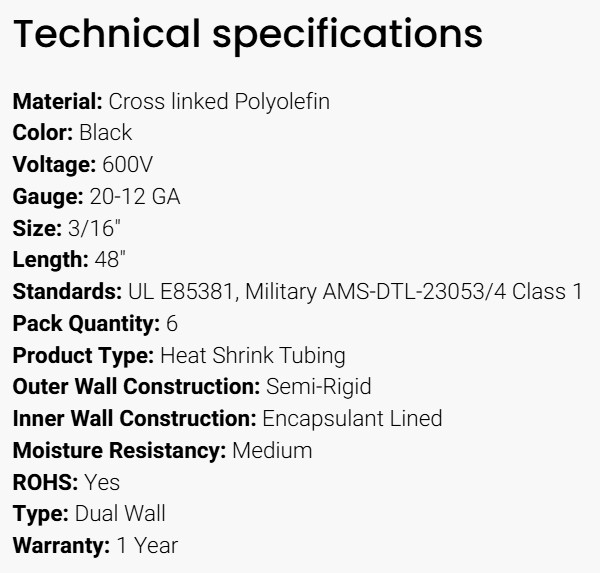Click the Pack Quantity label
Viewport: 600px width, 573px height.
click(x=86, y=324)
